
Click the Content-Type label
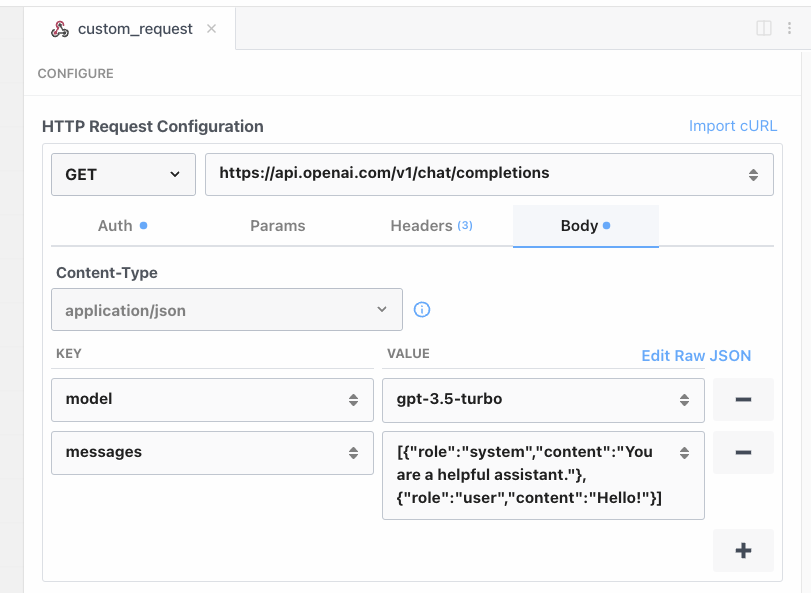coord(107,272)
